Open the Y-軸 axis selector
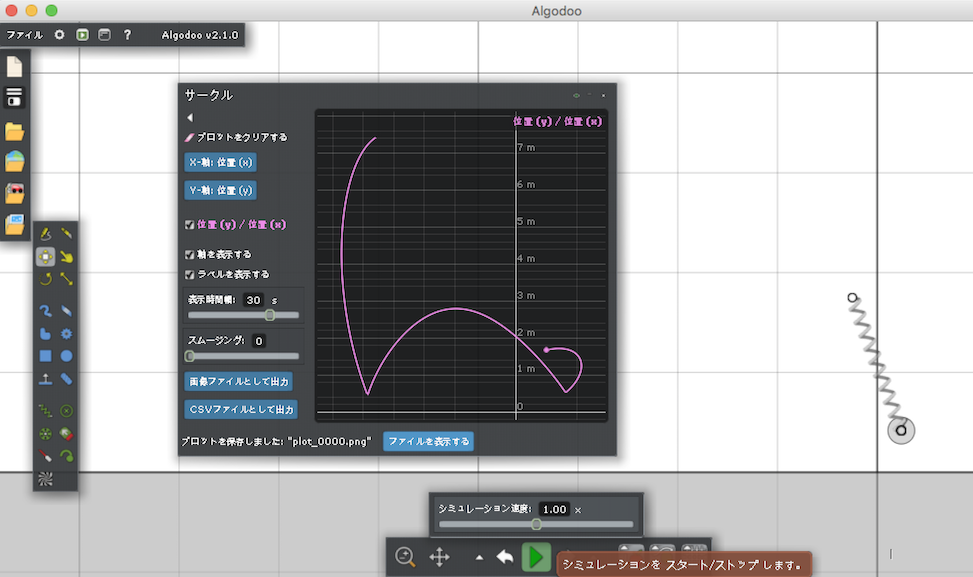This screenshot has width=973, height=577. (221, 190)
